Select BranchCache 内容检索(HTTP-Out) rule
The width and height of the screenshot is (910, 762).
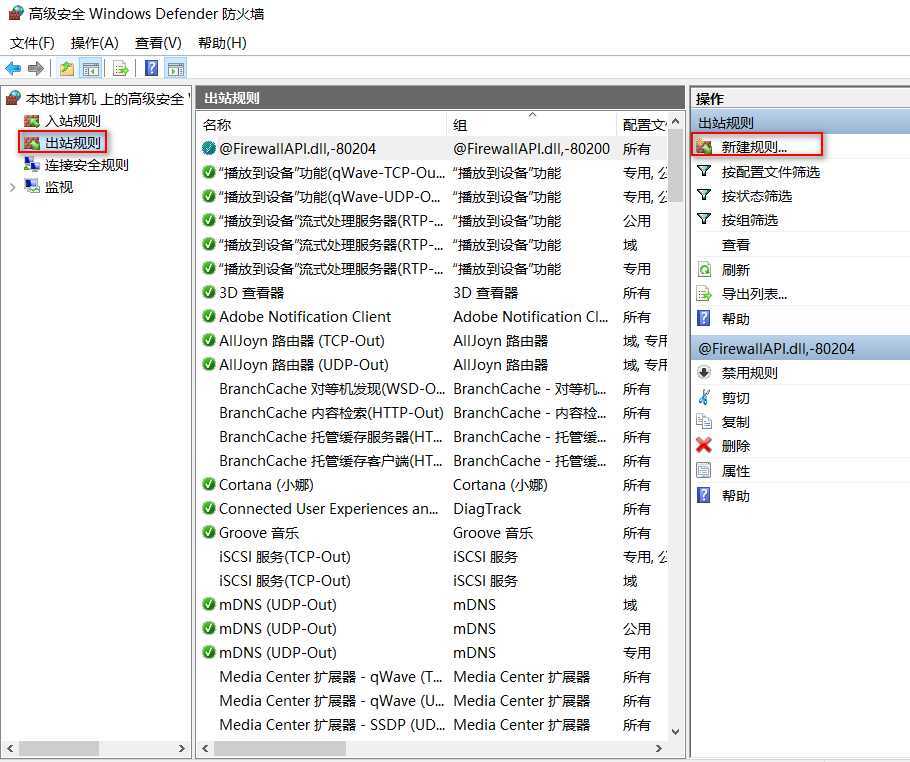tap(433, 413)
